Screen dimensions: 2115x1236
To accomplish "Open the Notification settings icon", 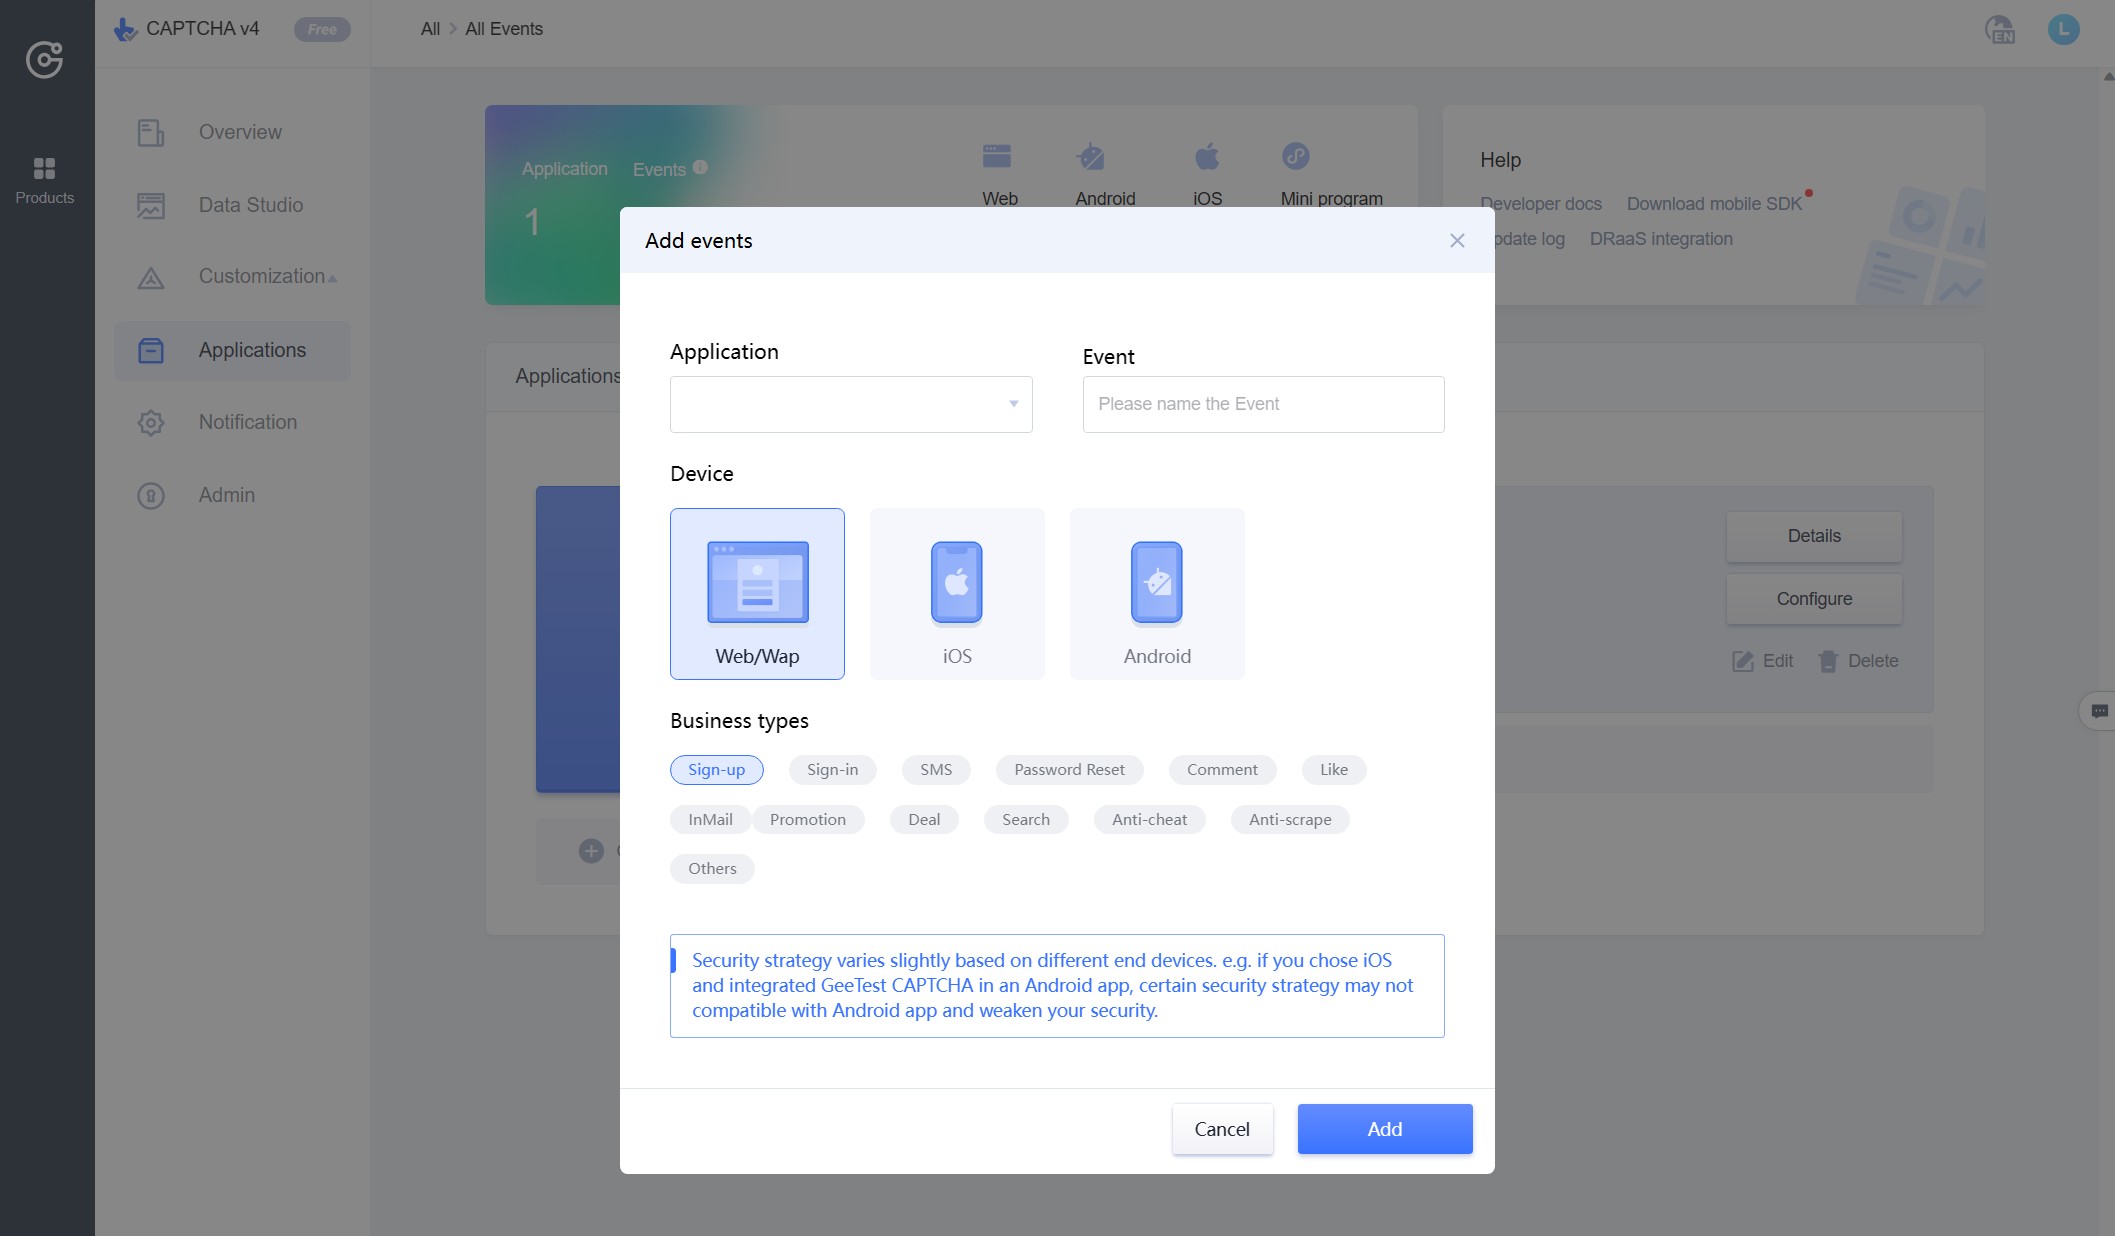I will click(149, 422).
